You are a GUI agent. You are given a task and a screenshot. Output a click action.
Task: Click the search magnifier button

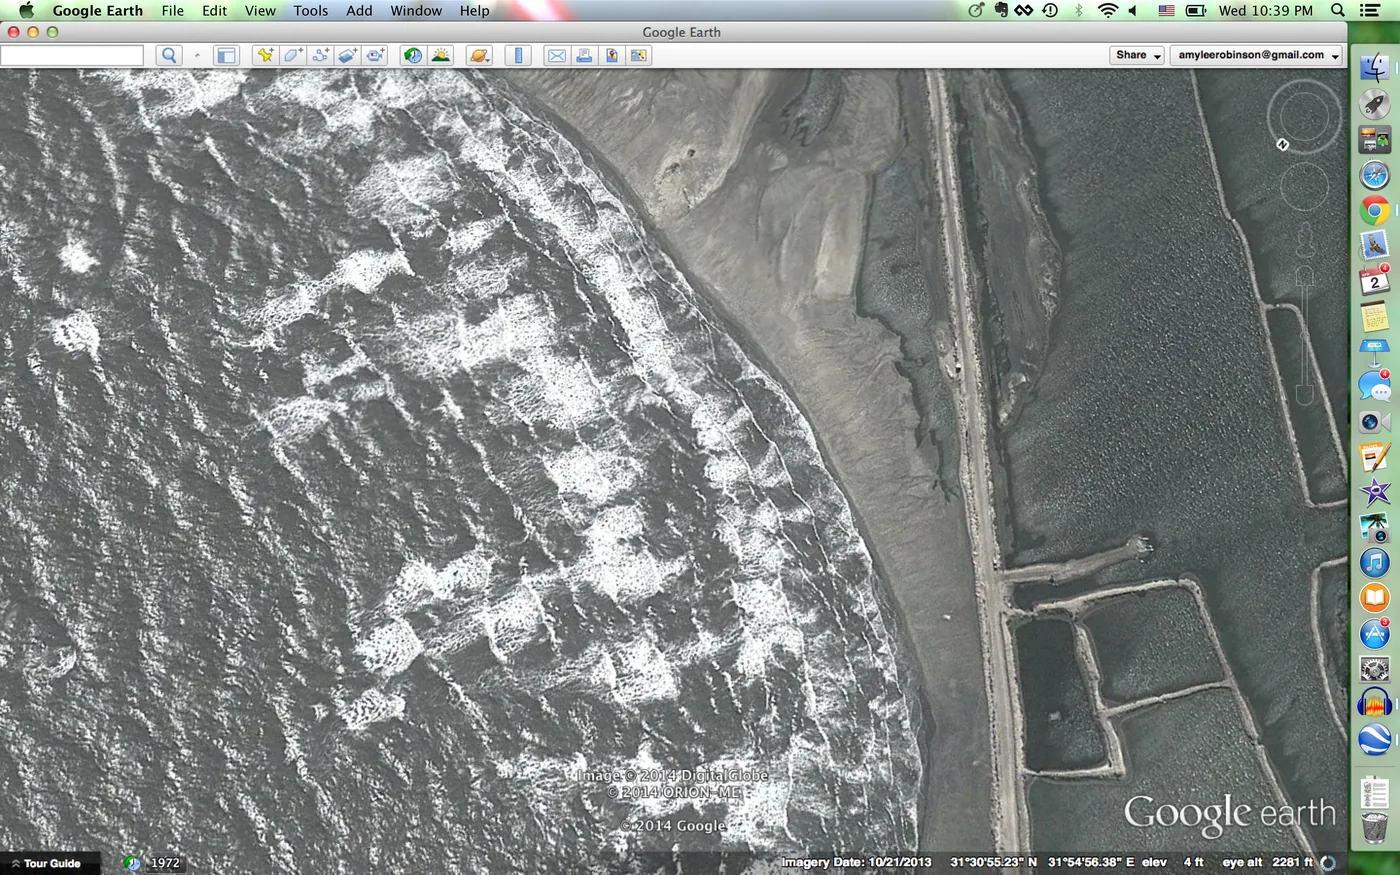click(169, 55)
